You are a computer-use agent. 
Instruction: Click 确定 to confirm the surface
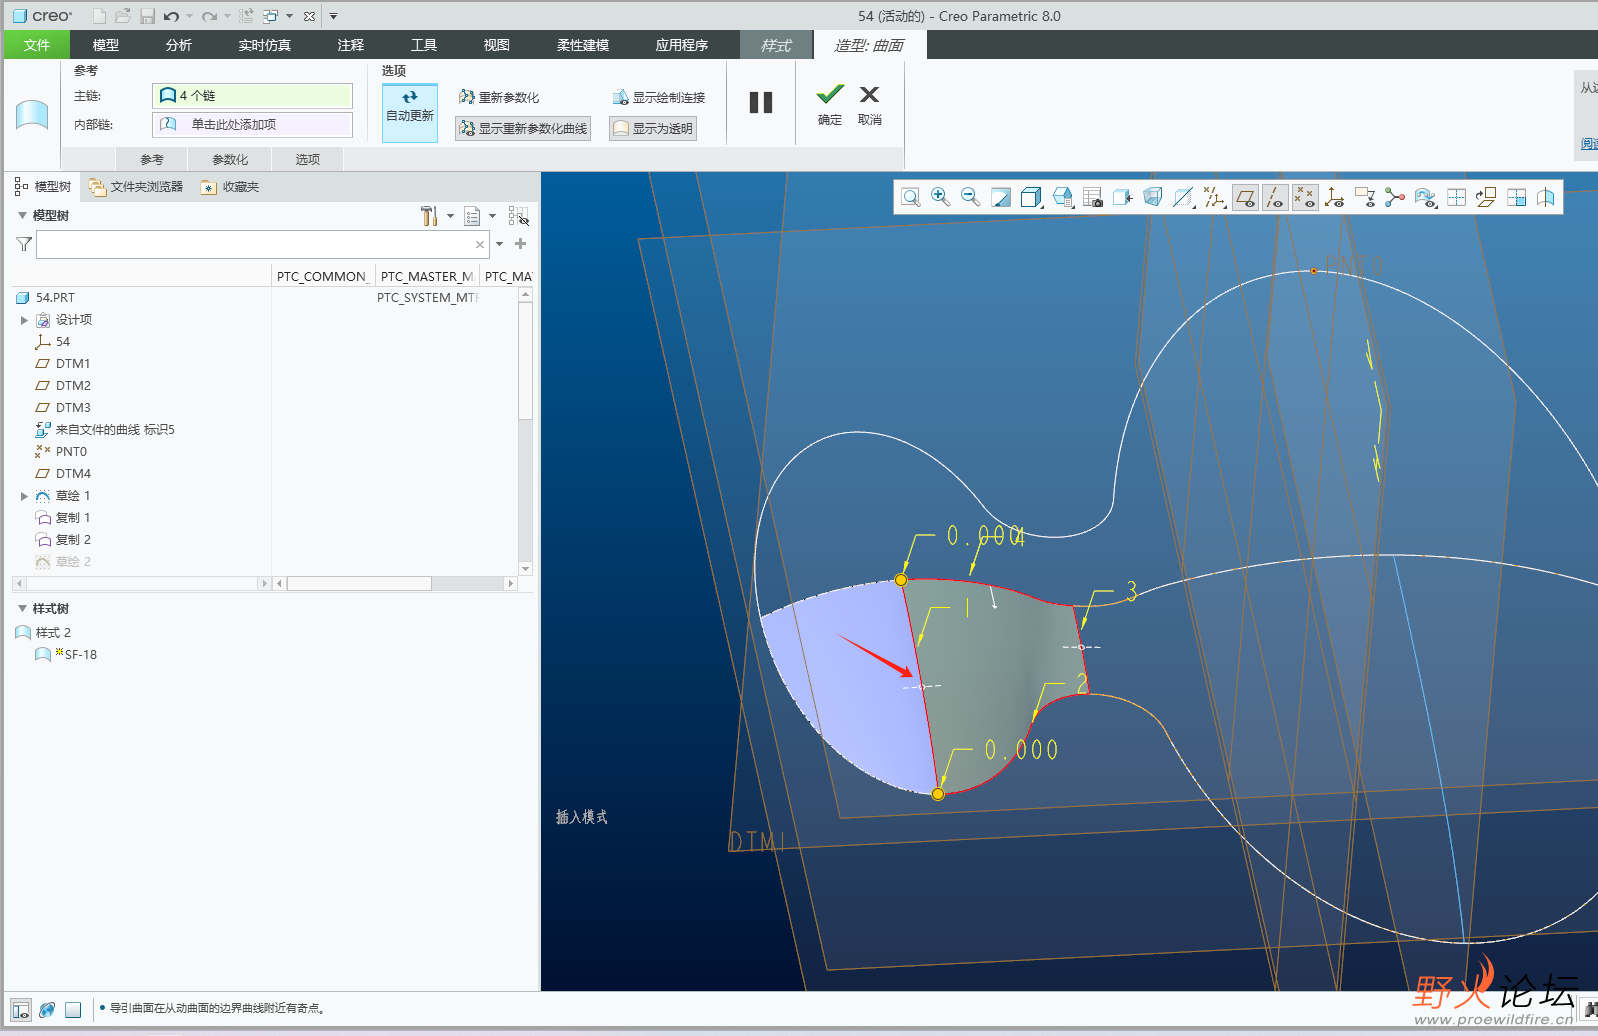(830, 104)
